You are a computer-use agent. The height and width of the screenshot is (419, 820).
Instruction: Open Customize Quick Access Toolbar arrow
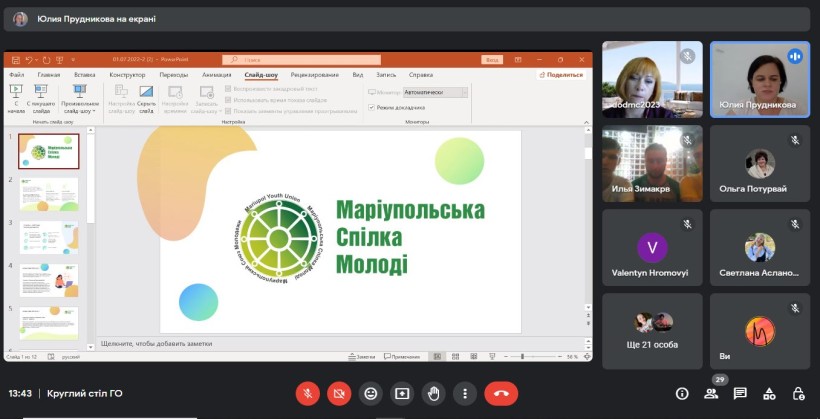click(73, 60)
